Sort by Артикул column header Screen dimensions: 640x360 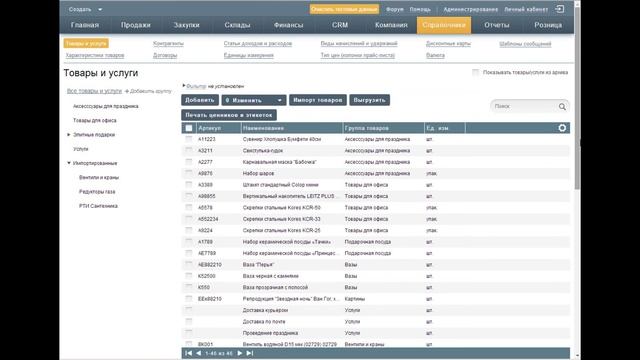(x=209, y=128)
